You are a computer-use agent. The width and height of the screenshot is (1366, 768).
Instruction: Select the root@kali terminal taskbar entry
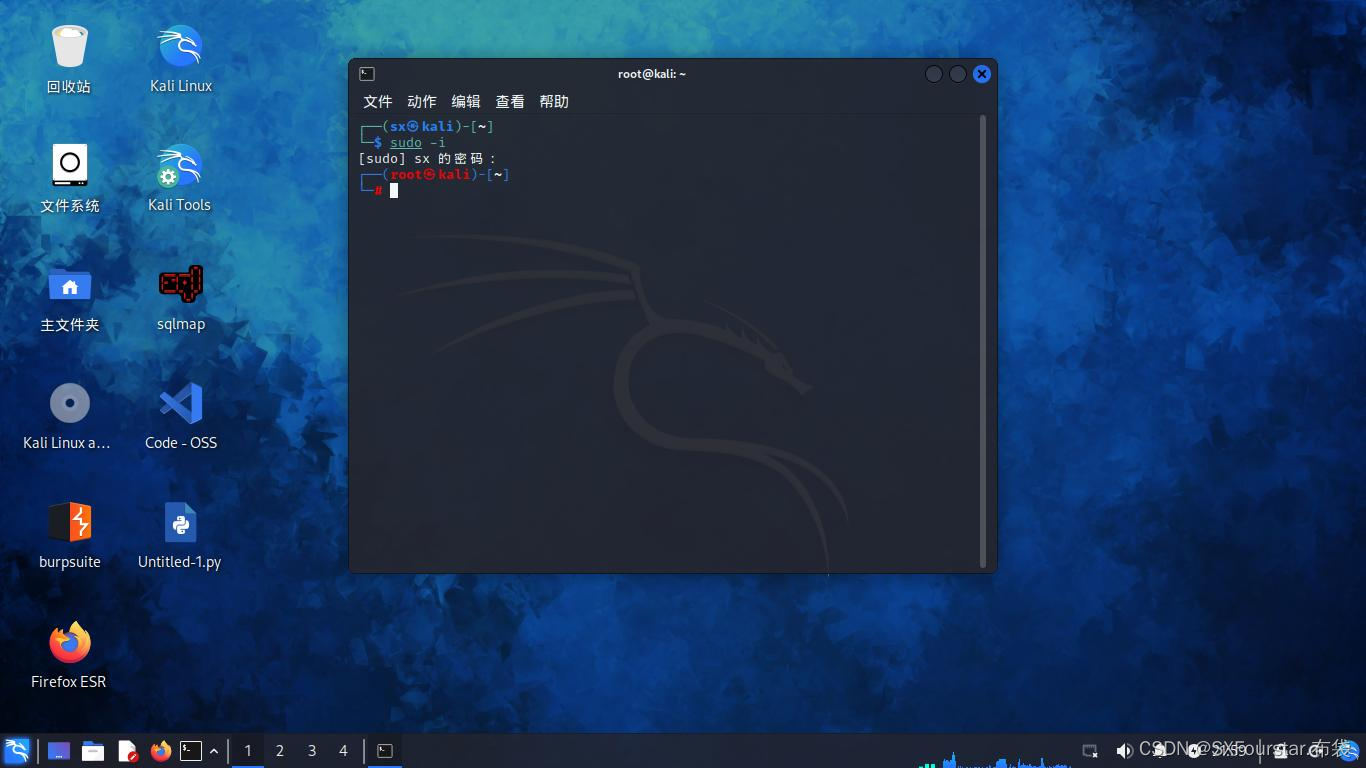click(384, 750)
